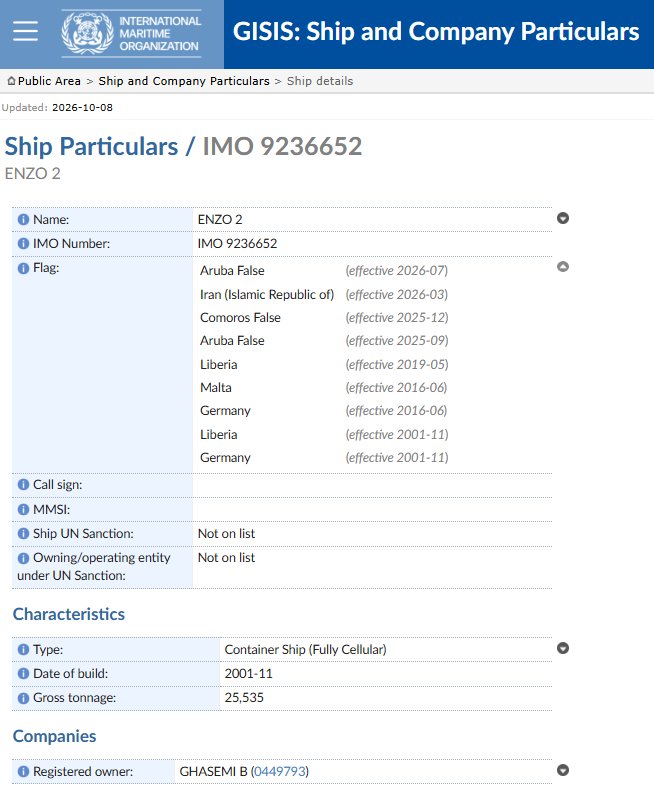Click info icon beside Date of build
Image resolution: width=654 pixels, height=796 pixels.
tap(23, 673)
